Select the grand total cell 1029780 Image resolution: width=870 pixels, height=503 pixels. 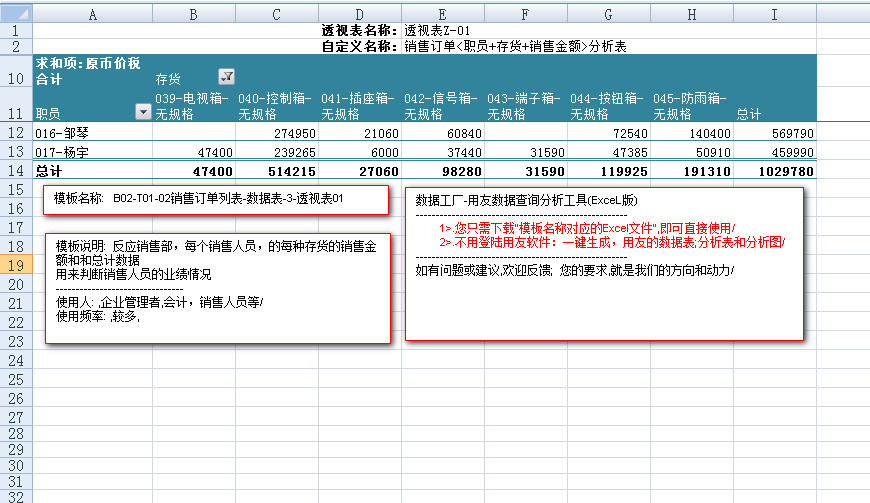click(774, 172)
